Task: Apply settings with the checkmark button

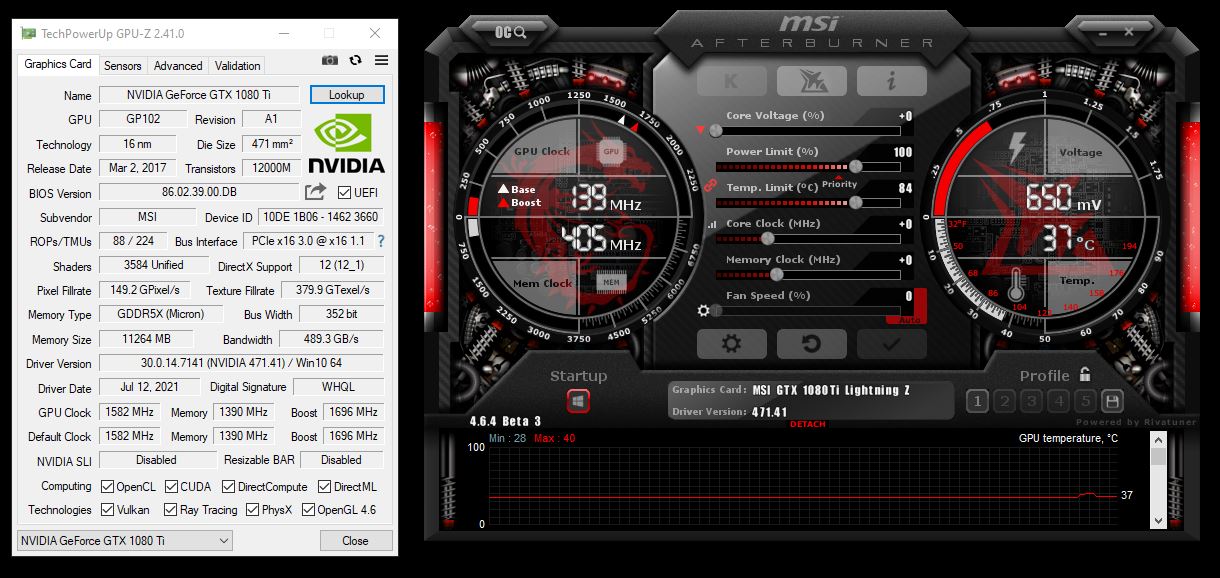Action: [x=891, y=343]
